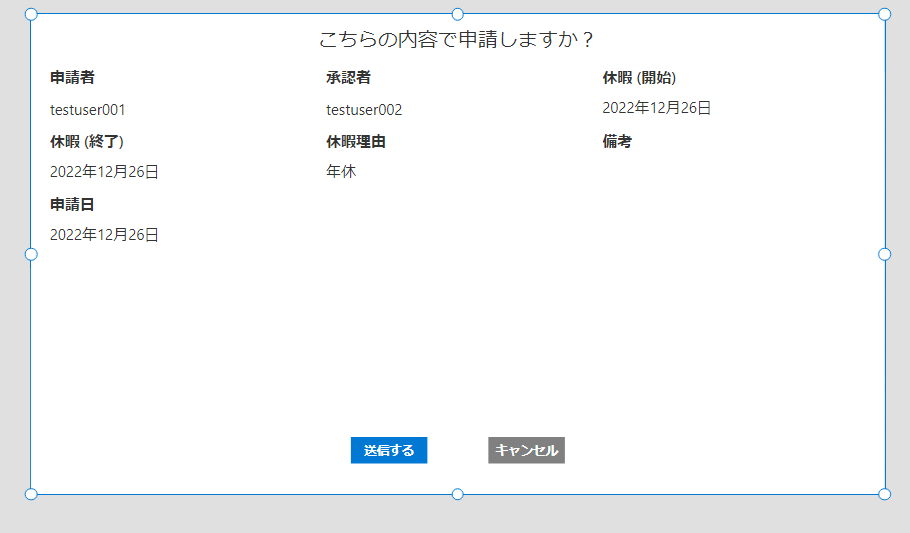Click the 送信する button
Viewport: 910px width, 533px height.
389,450
